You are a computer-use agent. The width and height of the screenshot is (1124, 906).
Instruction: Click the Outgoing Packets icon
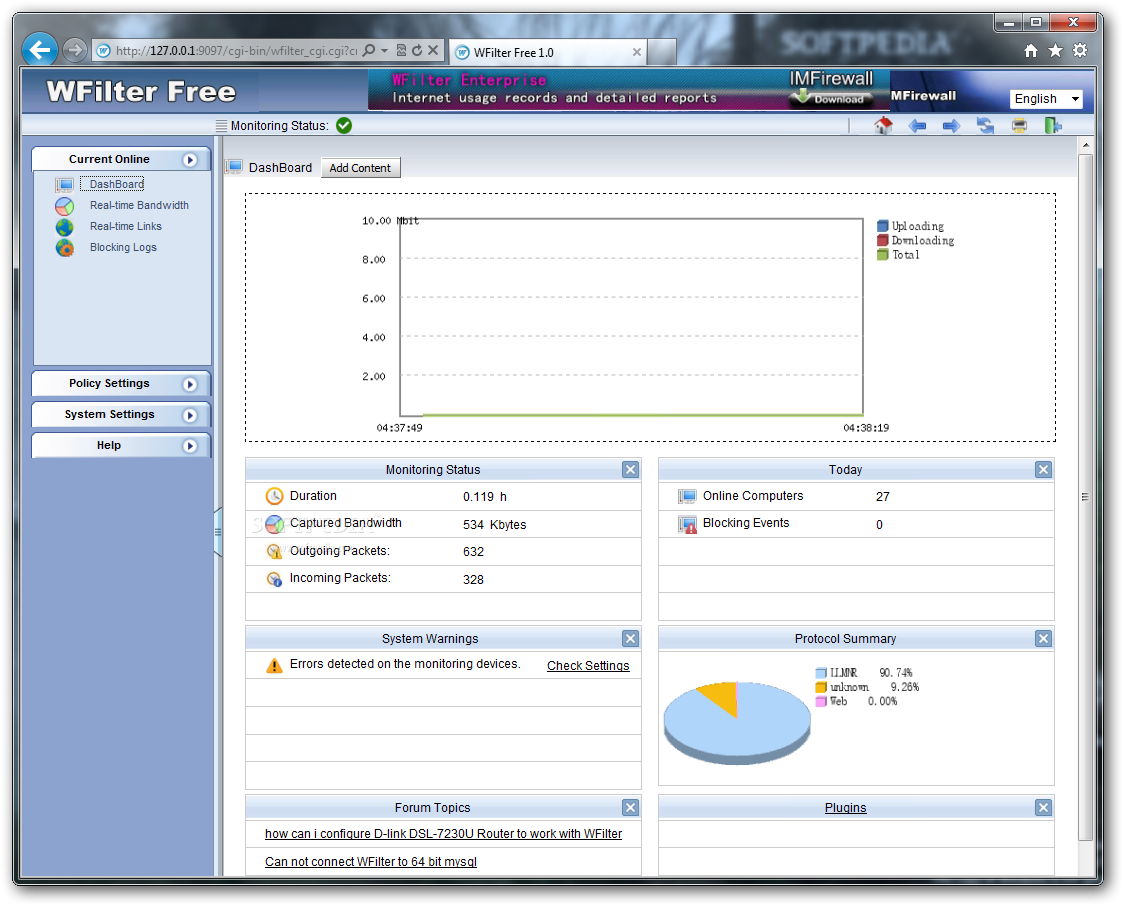(275, 551)
